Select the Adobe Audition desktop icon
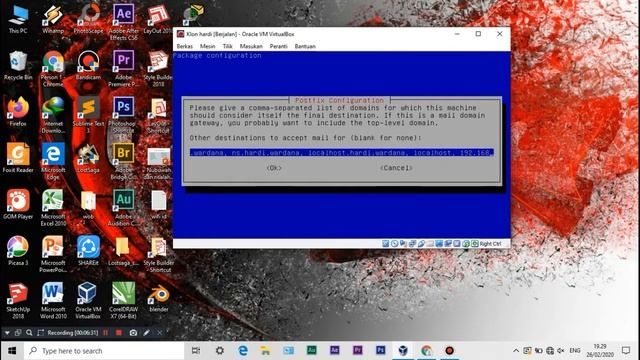Image resolution: width=640 pixels, height=360 pixels. [123, 208]
